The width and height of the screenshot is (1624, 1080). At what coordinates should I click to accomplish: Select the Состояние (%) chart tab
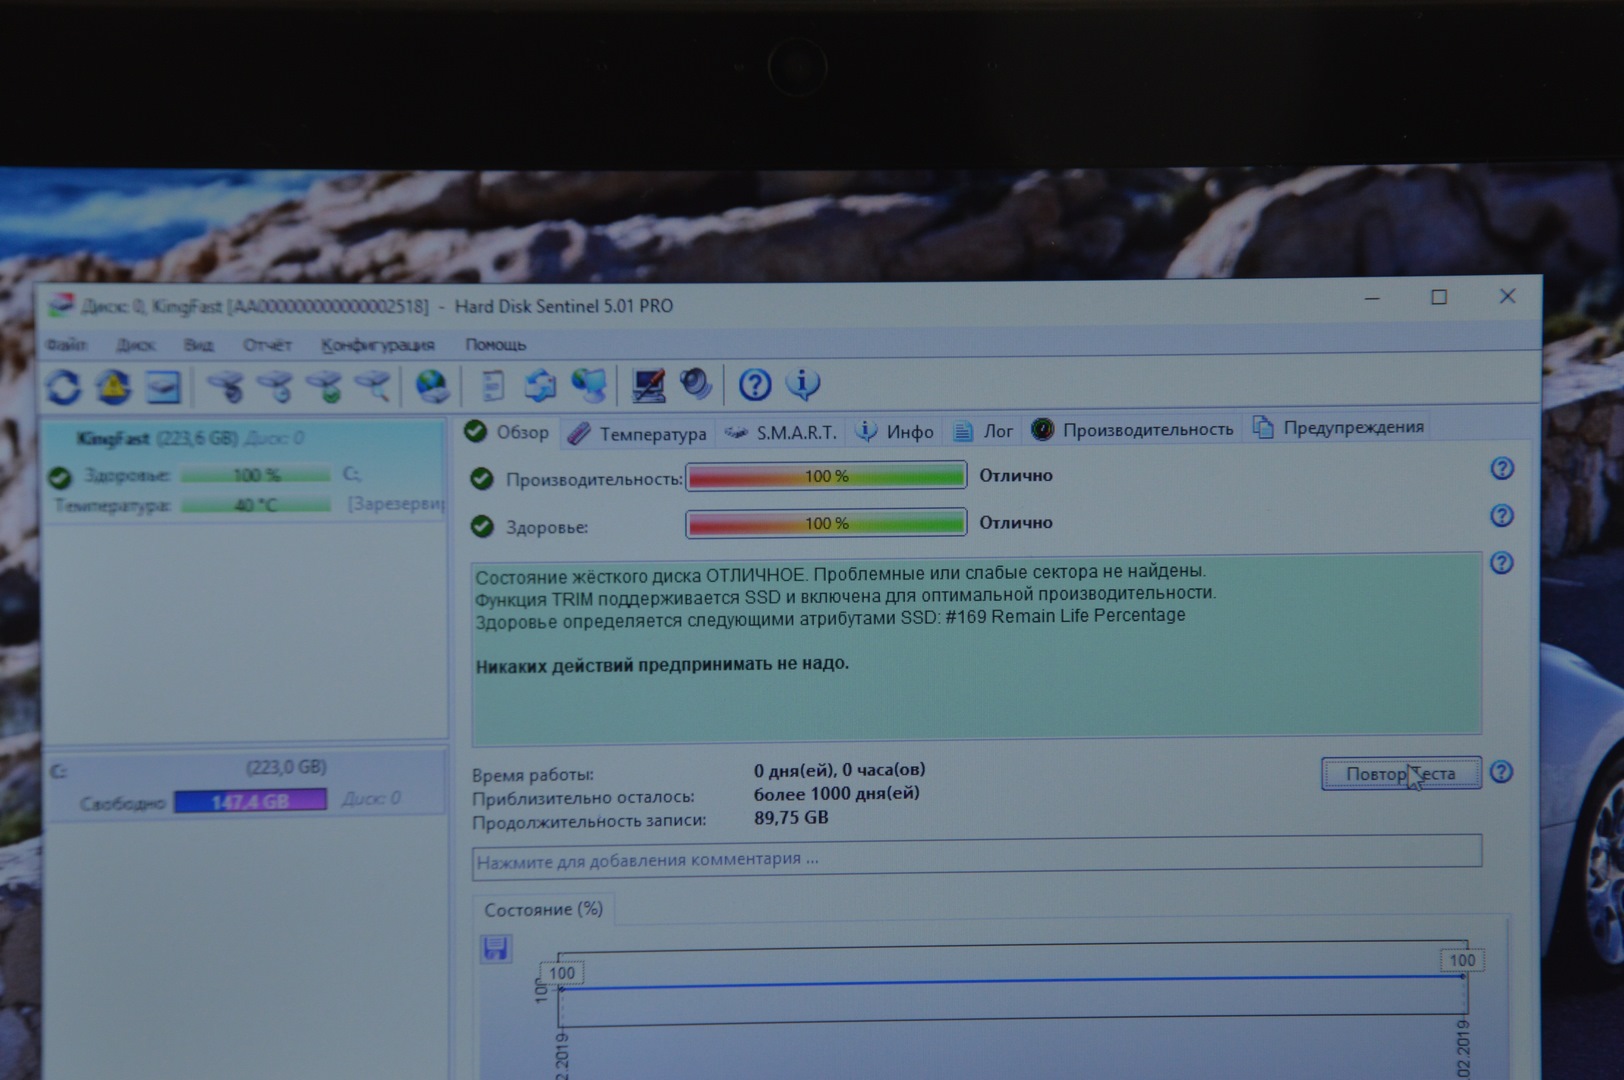click(544, 909)
